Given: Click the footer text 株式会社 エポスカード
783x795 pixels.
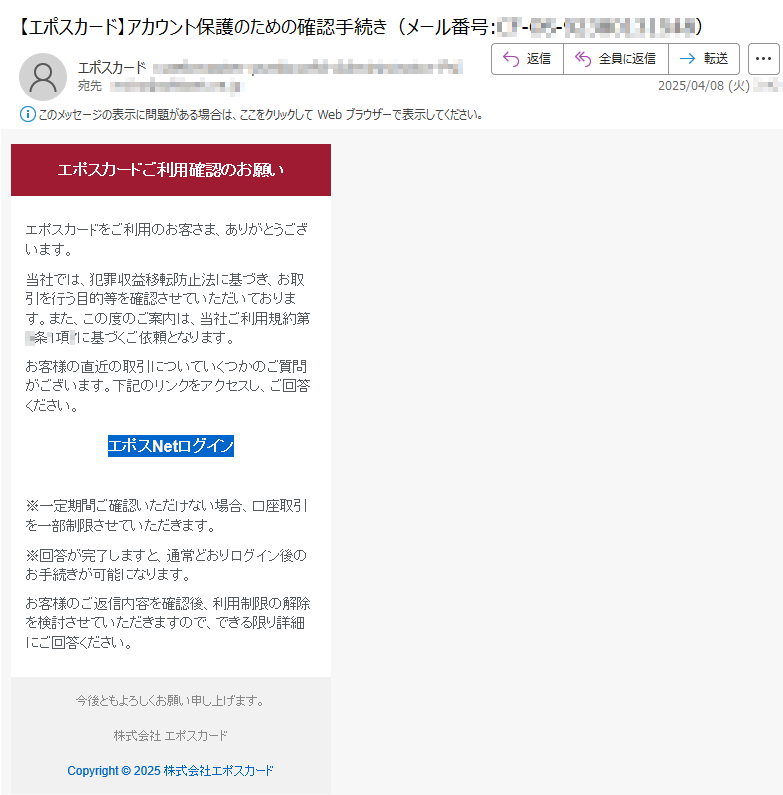Looking at the screenshot, I should point(170,735).
